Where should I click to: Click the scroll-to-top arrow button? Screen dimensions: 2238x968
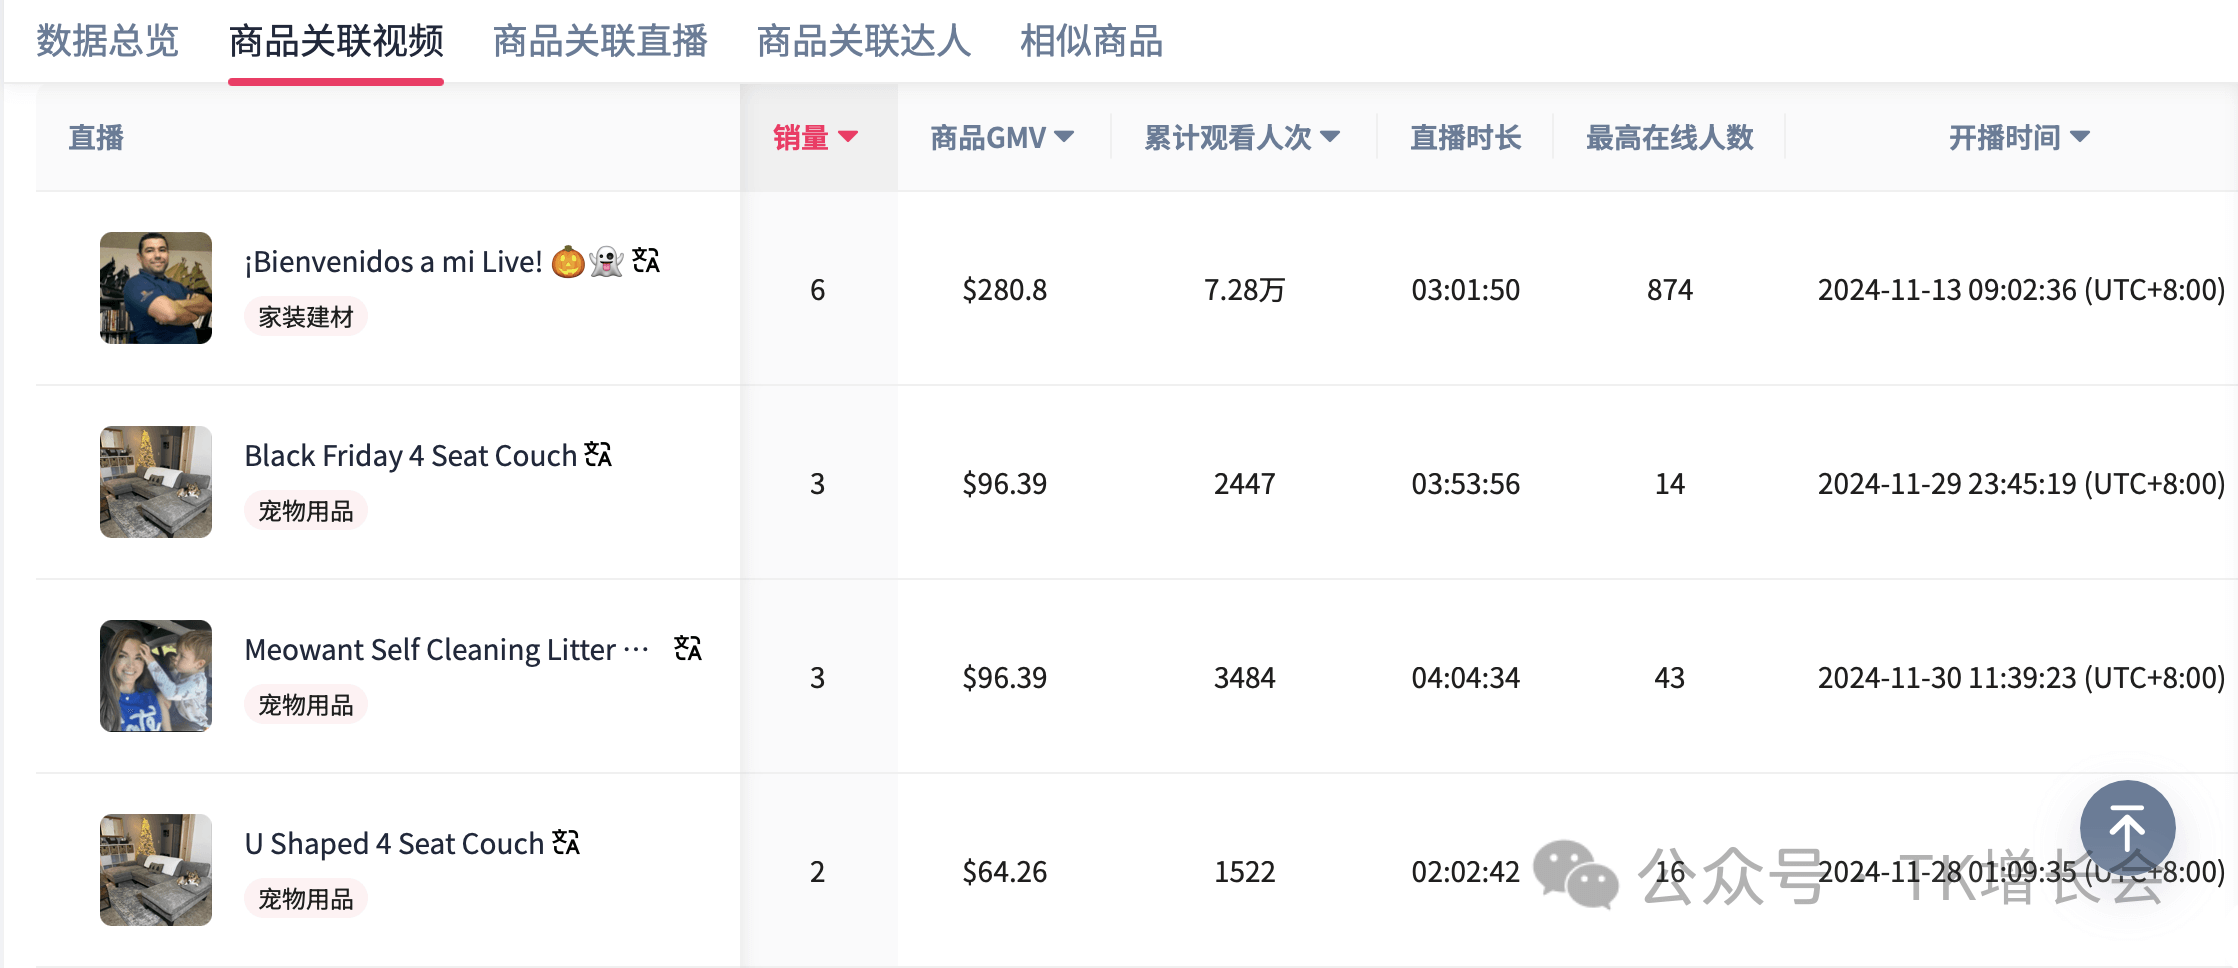coord(2126,828)
